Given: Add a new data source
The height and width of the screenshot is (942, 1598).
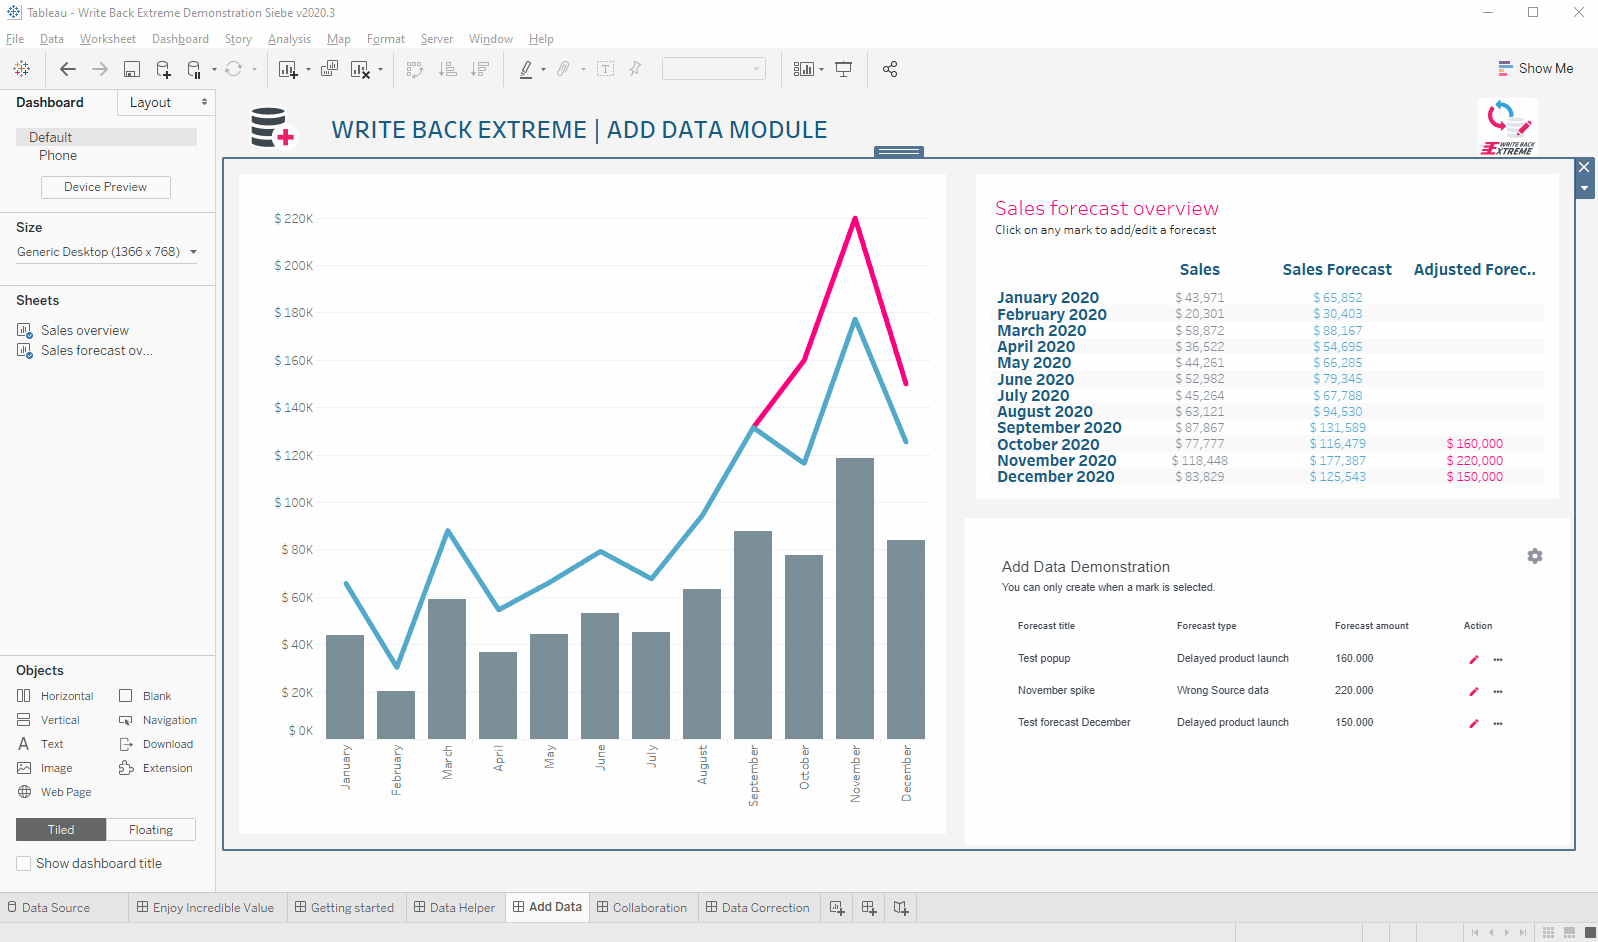Looking at the screenshot, I should 164,69.
